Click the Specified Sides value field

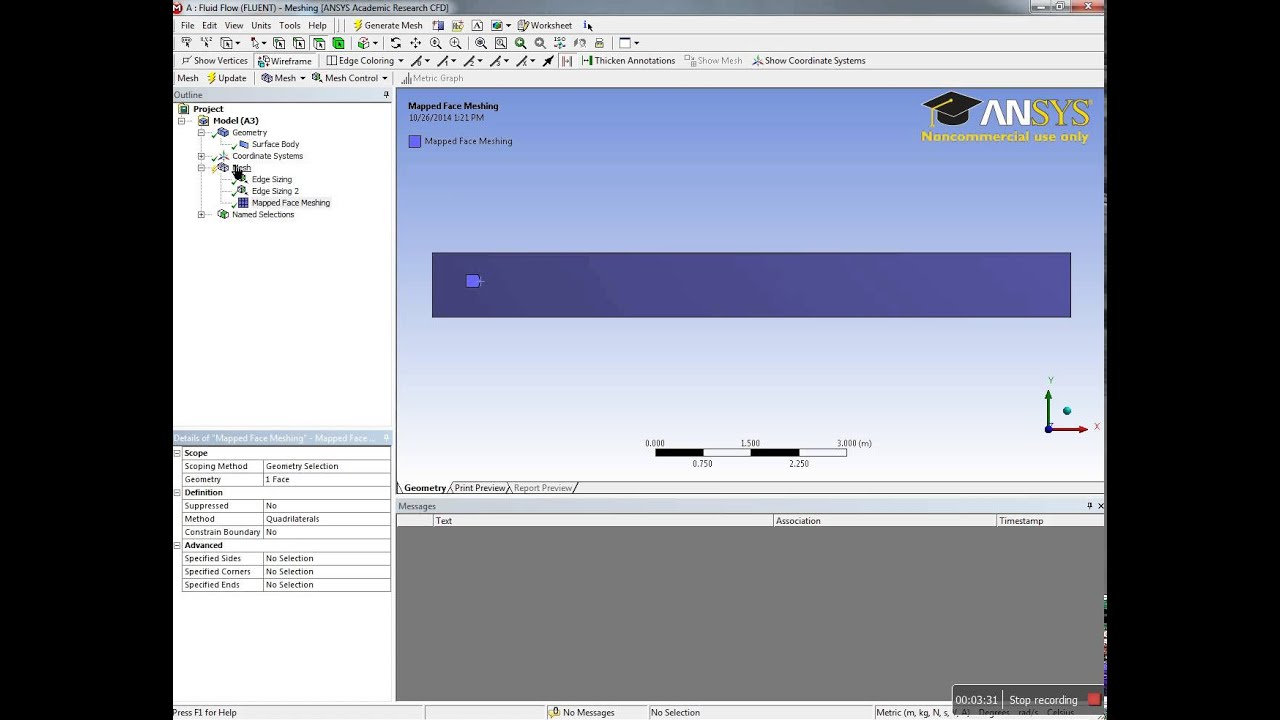(x=326, y=558)
